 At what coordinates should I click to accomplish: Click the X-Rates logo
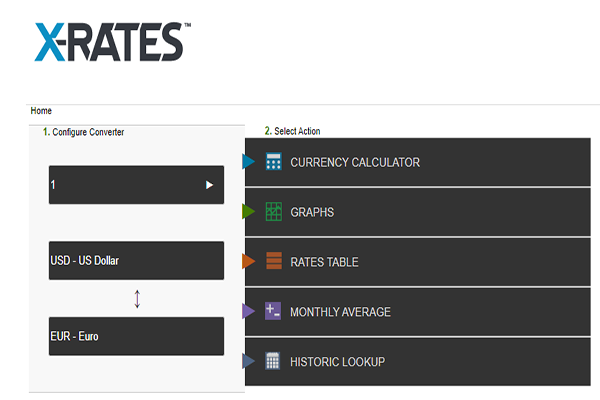108,42
